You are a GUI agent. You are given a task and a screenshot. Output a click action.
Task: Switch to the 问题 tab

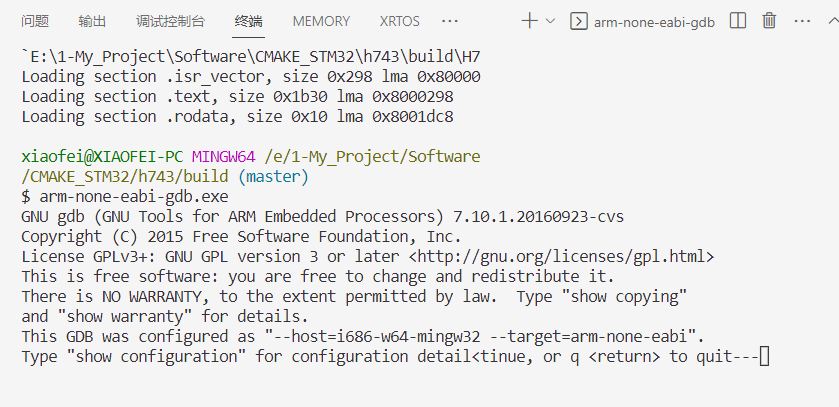coord(35,21)
